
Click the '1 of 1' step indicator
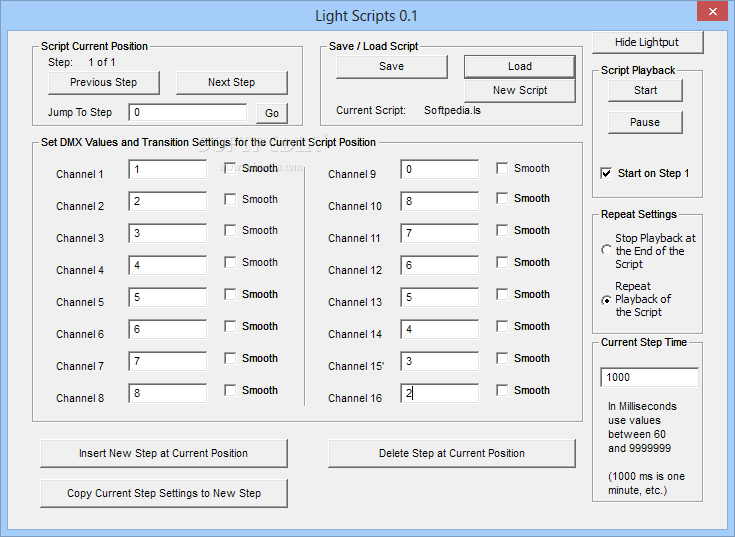[102, 62]
